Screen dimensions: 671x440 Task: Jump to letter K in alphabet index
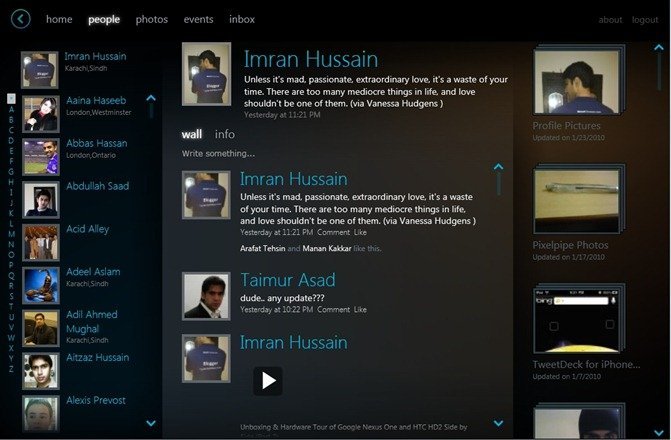12,213
